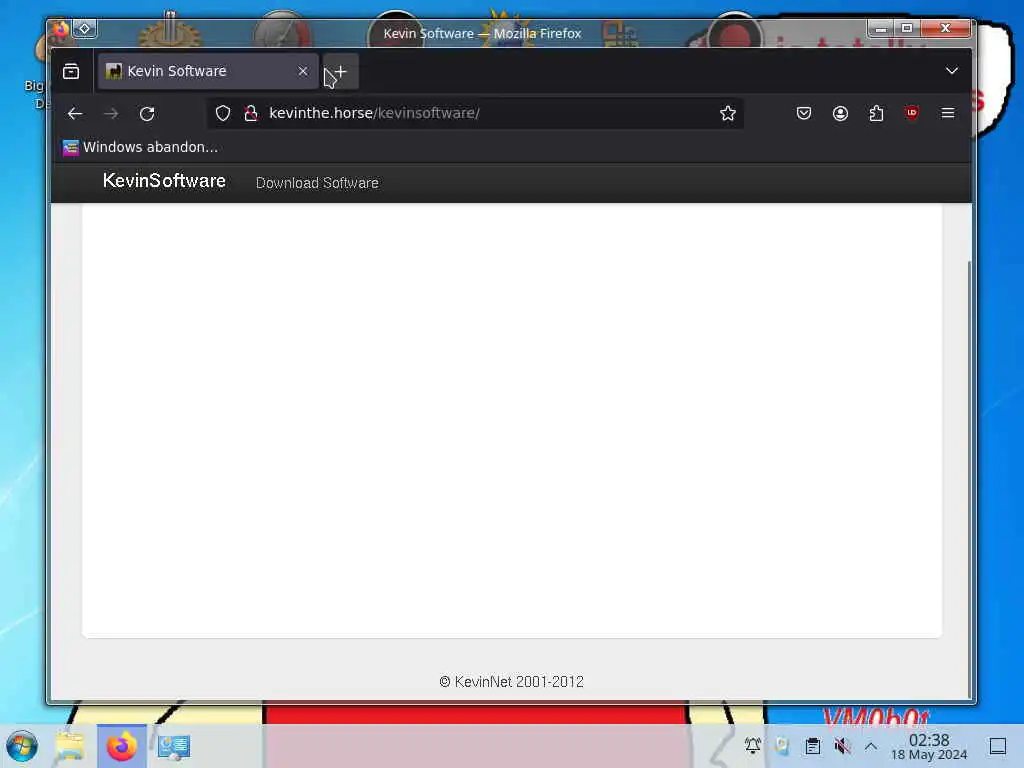Open the clipboard tray icon
The width and height of the screenshot is (1024, 768).
click(x=812, y=745)
